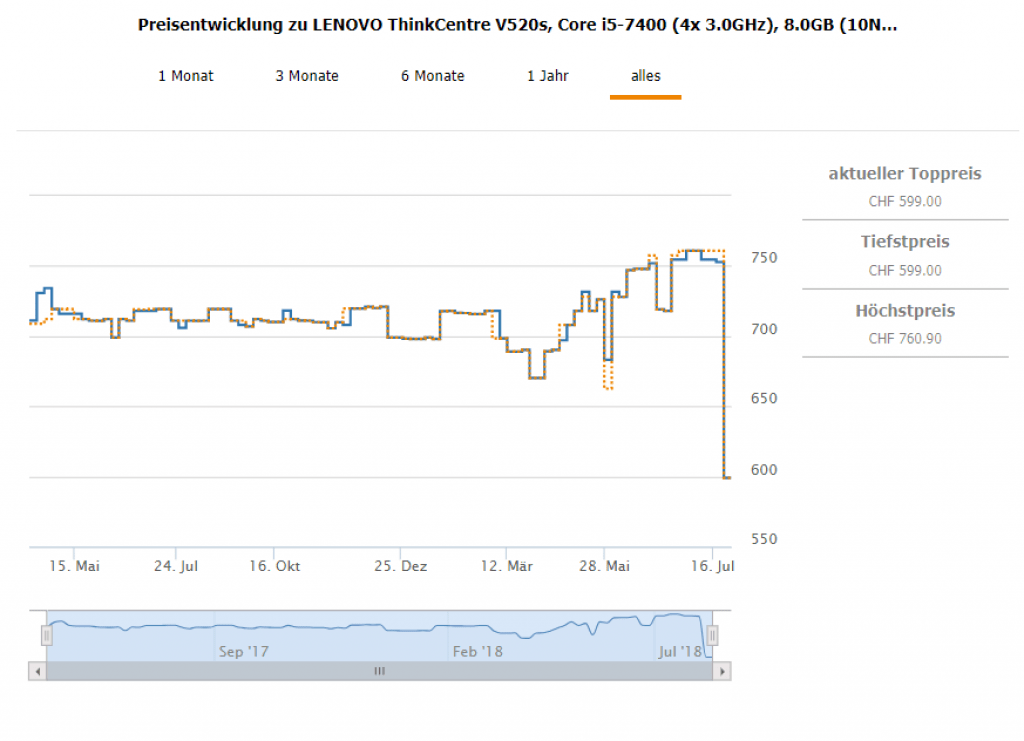The image size is (1024, 741).
Task: Click the 28. Mai x-axis label
Action: 604,566
